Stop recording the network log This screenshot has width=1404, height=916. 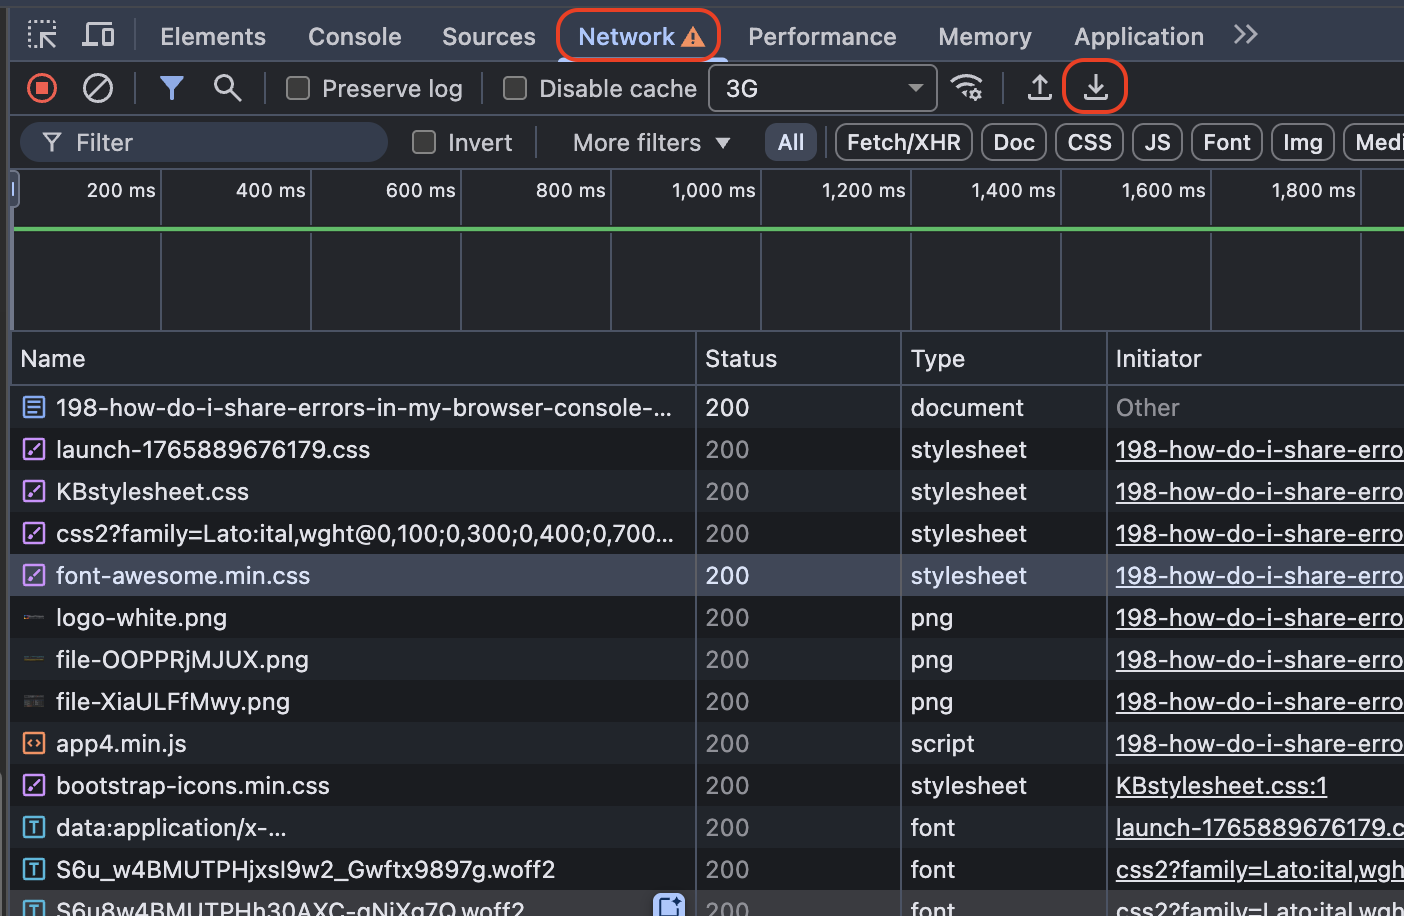coord(42,89)
